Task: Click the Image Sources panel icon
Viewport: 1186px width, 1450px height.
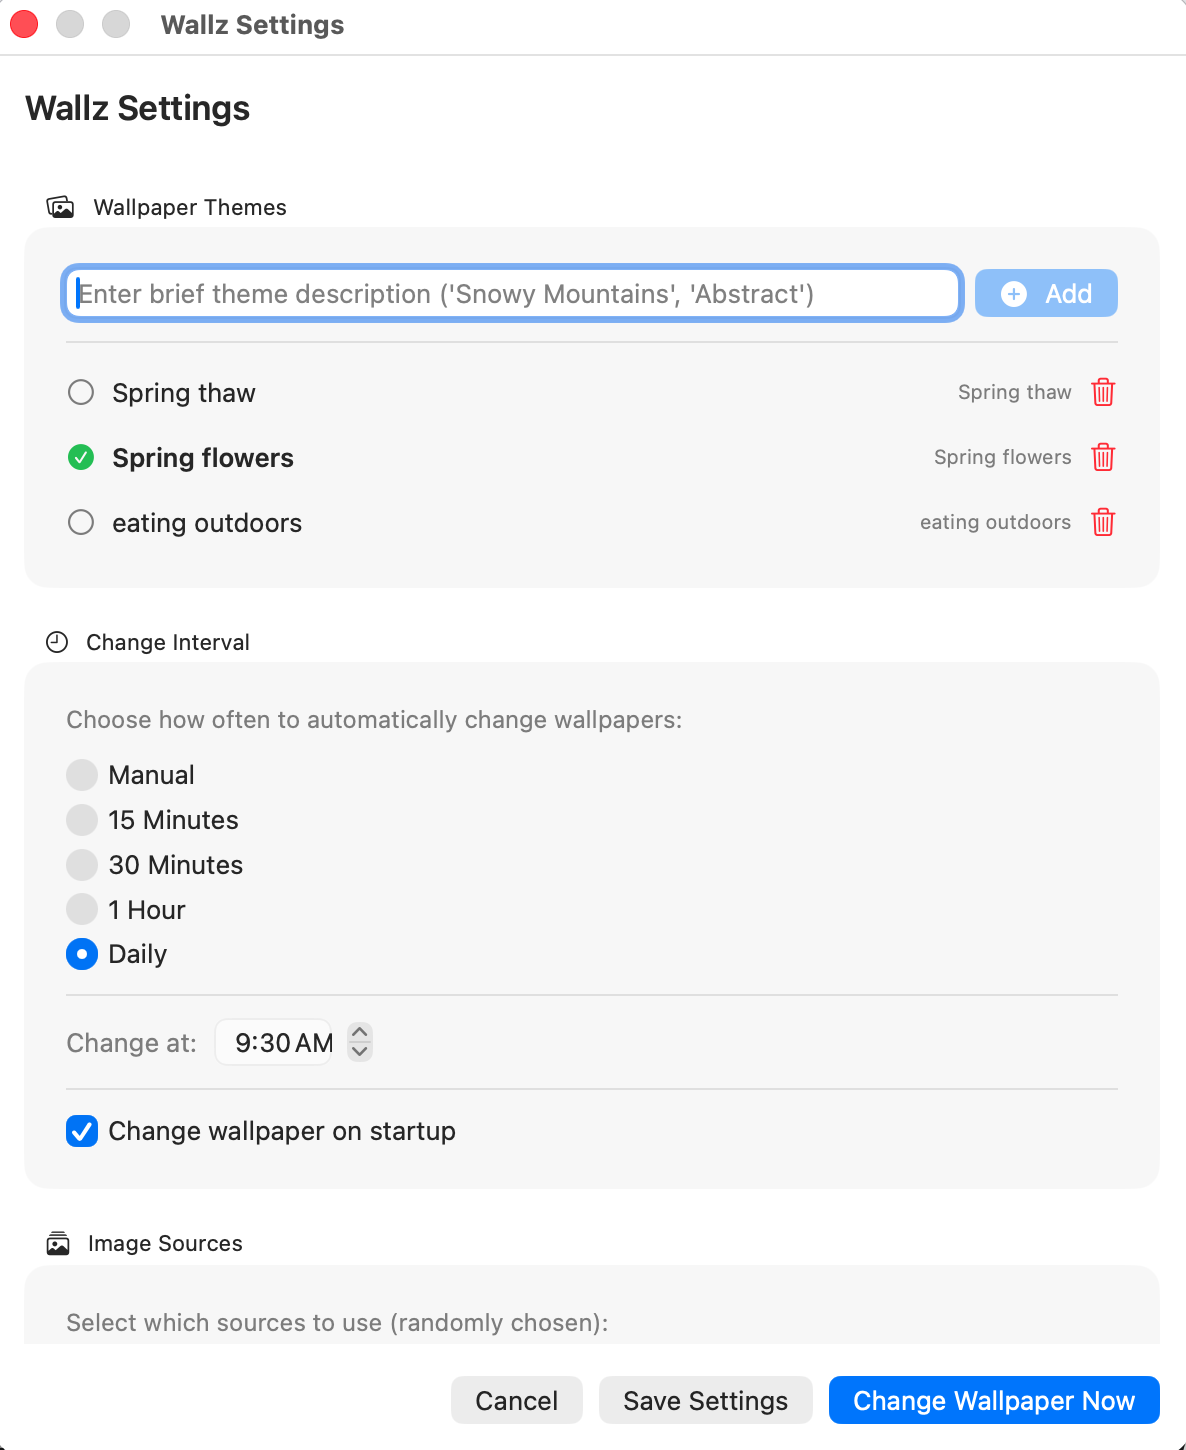Action: (x=58, y=1243)
